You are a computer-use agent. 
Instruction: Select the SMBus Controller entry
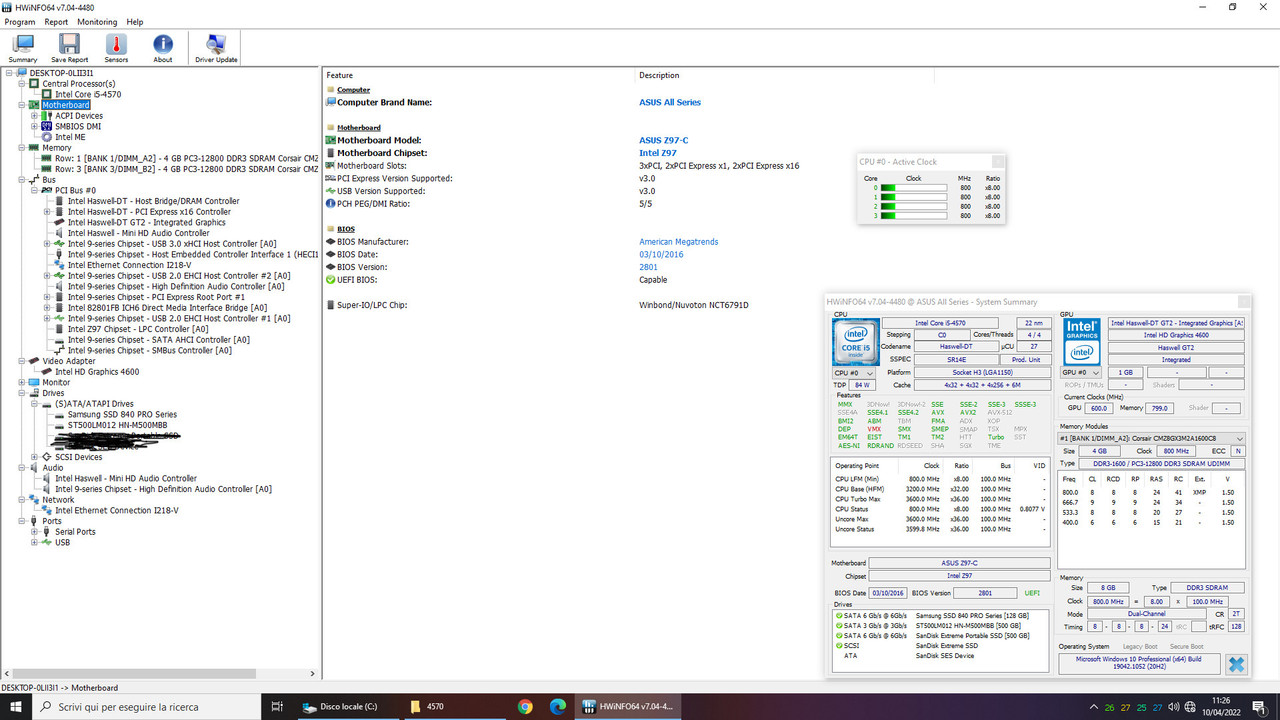(x=149, y=351)
